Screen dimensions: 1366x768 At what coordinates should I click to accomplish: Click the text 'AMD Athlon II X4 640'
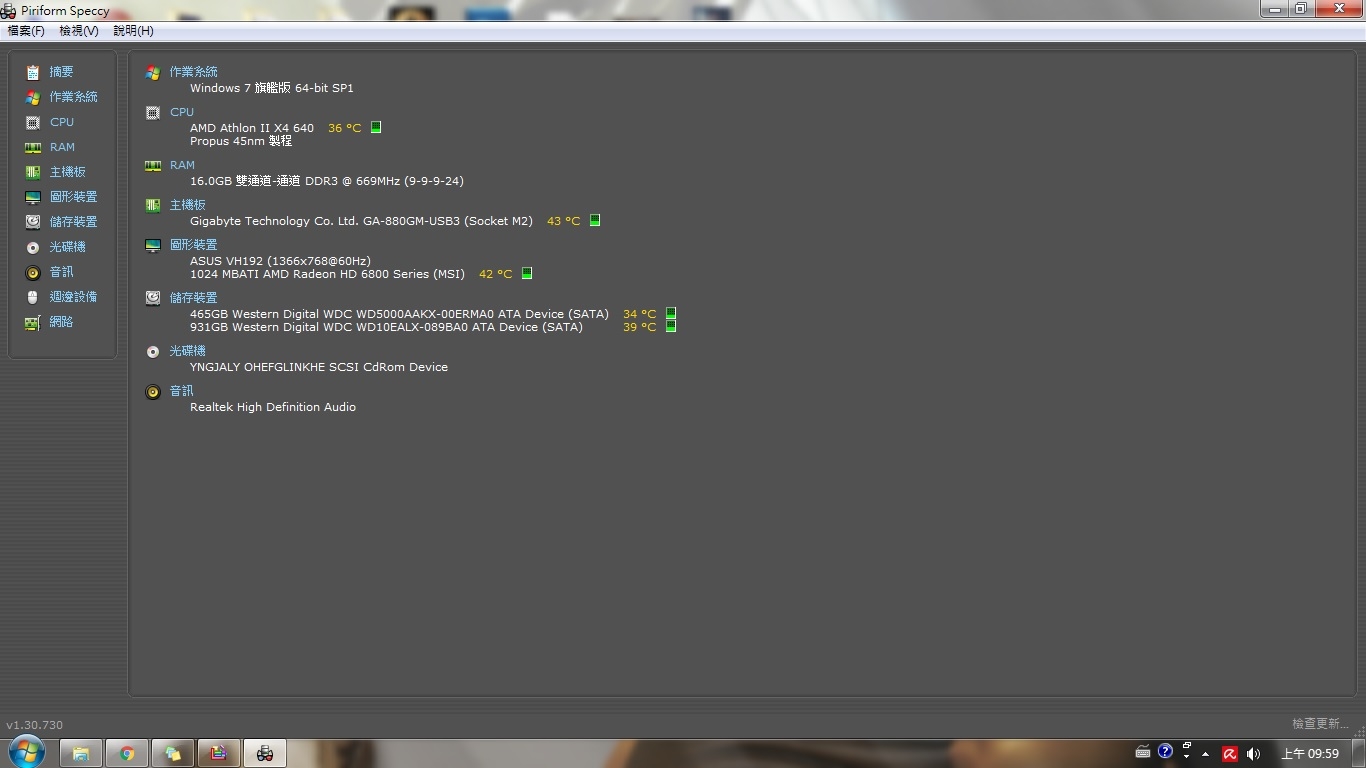tap(252, 128)
